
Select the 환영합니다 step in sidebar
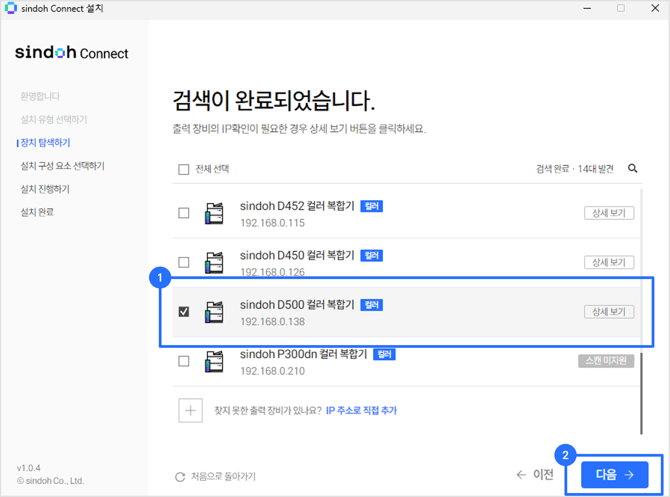pos(40,96)
